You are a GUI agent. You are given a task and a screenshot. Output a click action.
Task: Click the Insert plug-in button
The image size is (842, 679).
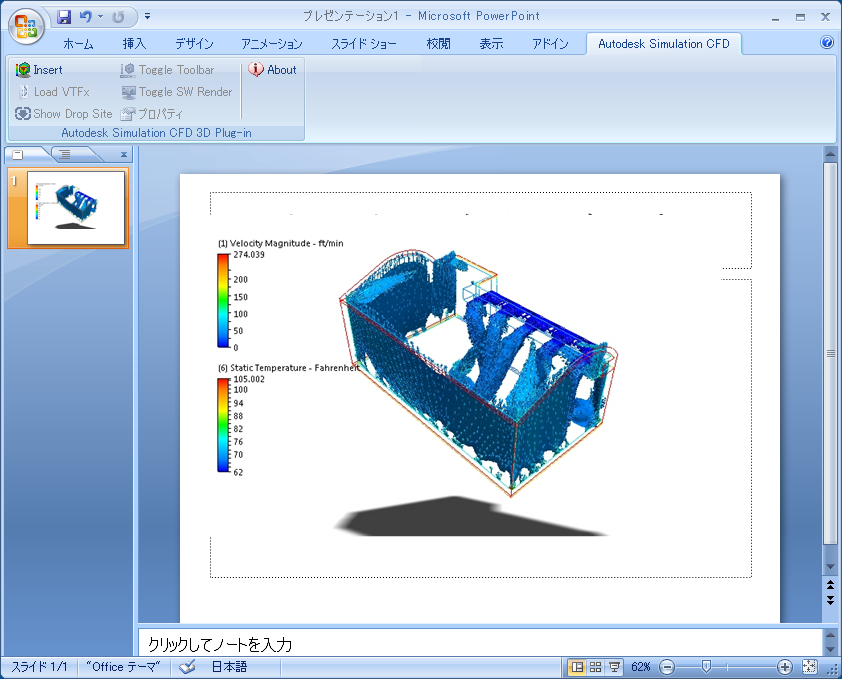tap(39, 70)
